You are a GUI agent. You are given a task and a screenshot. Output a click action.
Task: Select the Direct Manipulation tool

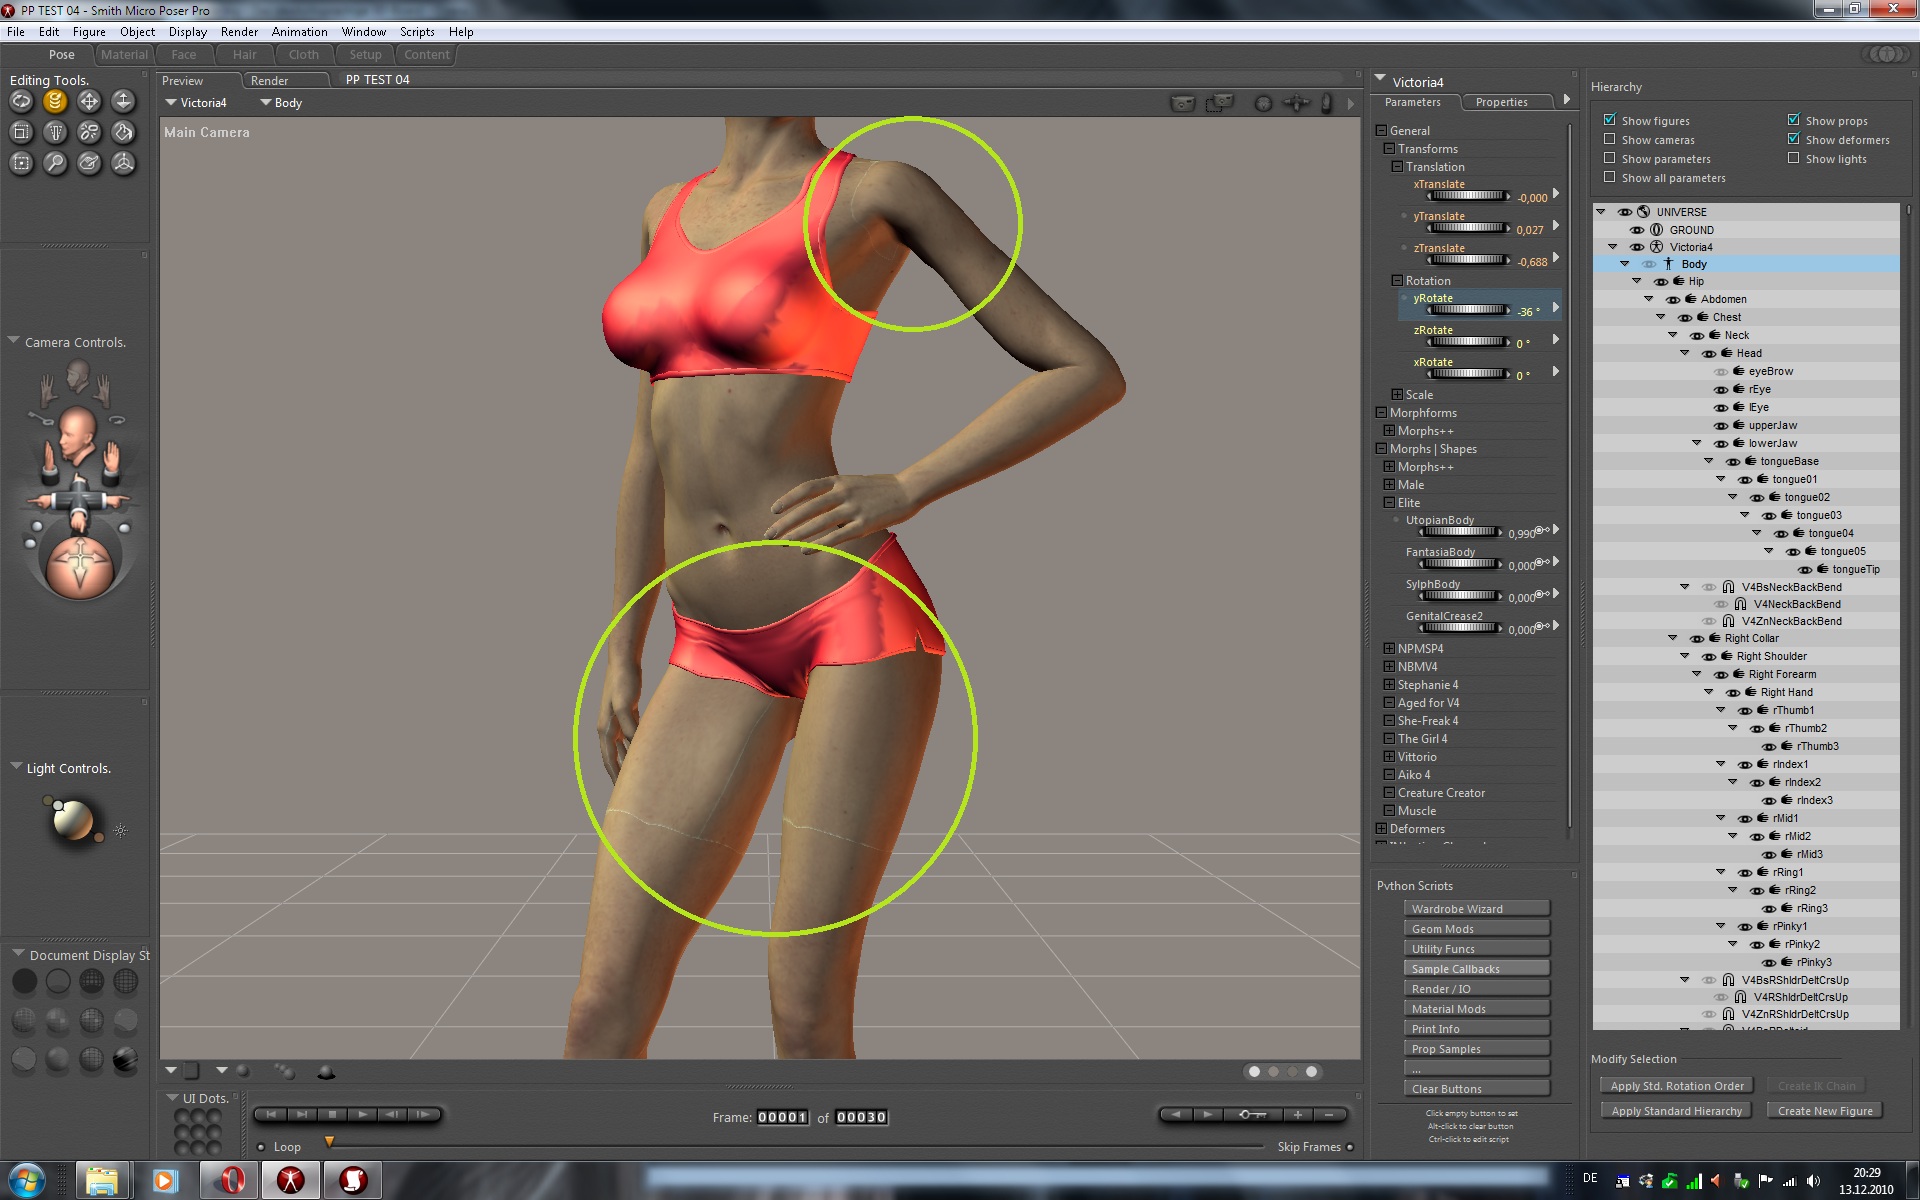(123, 163)
